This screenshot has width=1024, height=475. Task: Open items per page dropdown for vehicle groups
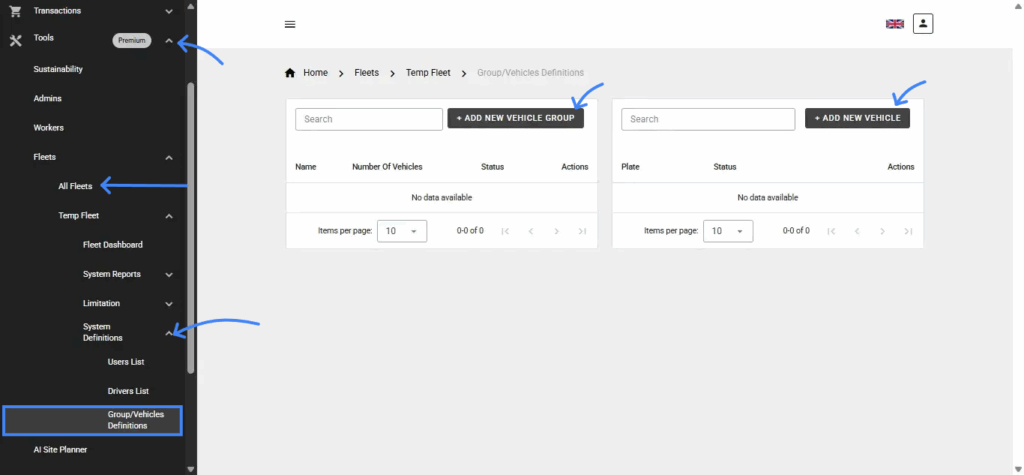401,231
